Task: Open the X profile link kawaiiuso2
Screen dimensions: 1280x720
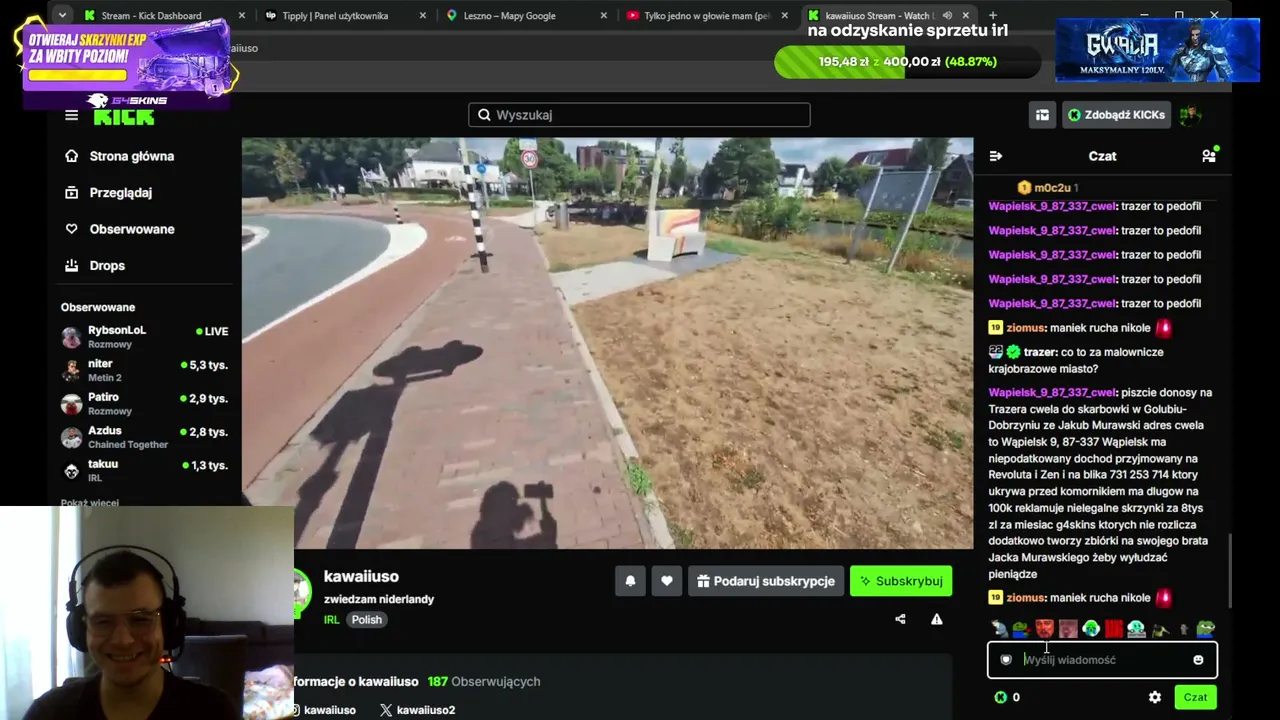Action: pyautogui.click(x=417, y=710)
